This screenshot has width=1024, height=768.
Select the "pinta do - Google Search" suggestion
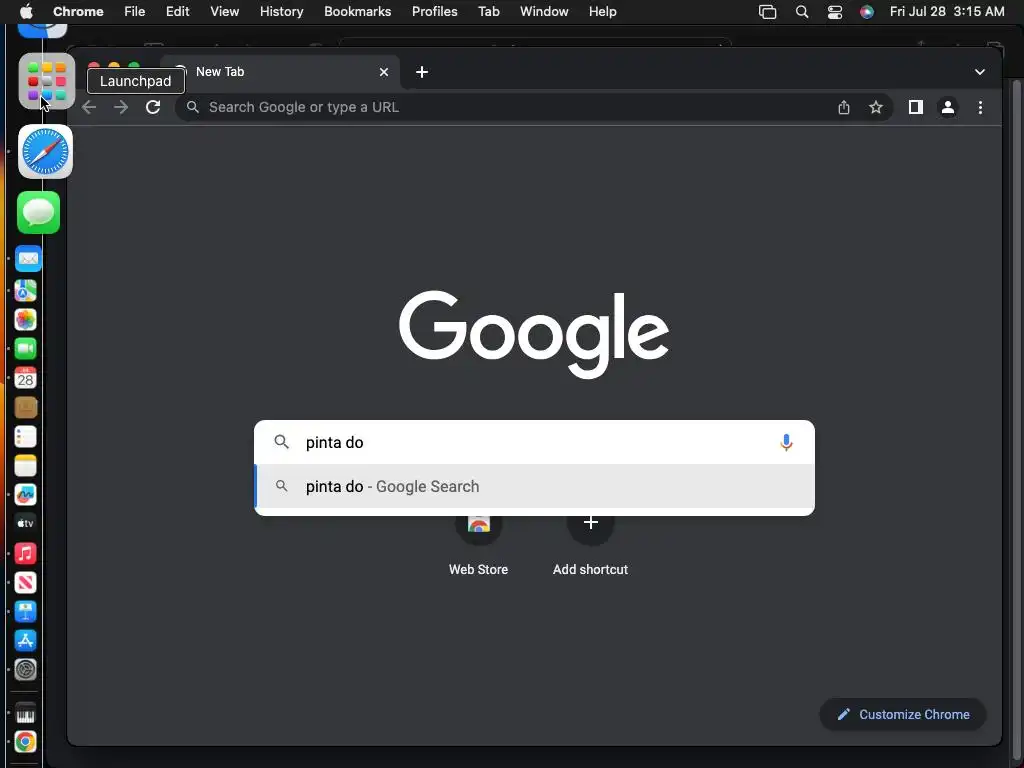point(534,487)
